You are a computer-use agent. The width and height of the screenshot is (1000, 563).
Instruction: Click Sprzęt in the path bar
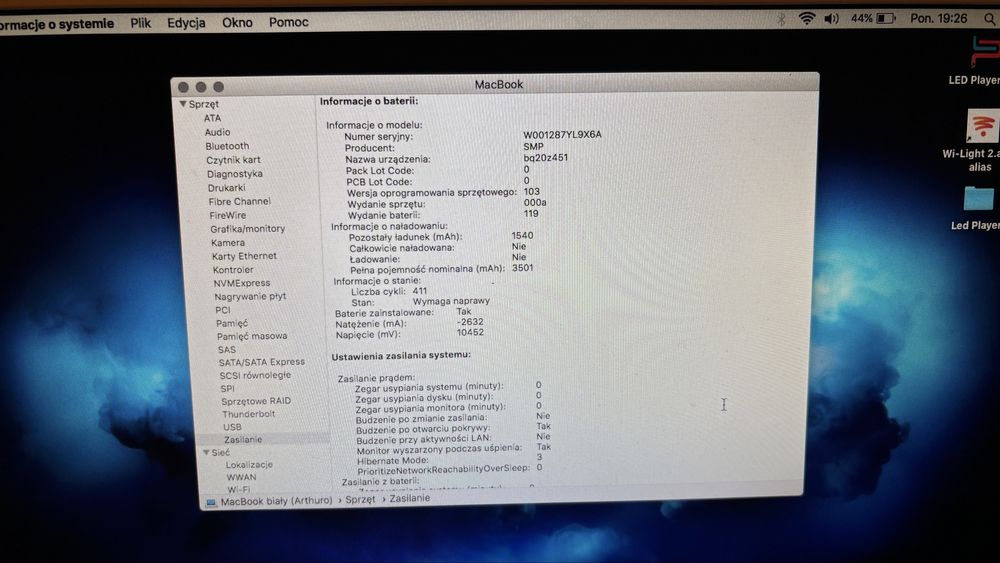(x=360, y=500)
